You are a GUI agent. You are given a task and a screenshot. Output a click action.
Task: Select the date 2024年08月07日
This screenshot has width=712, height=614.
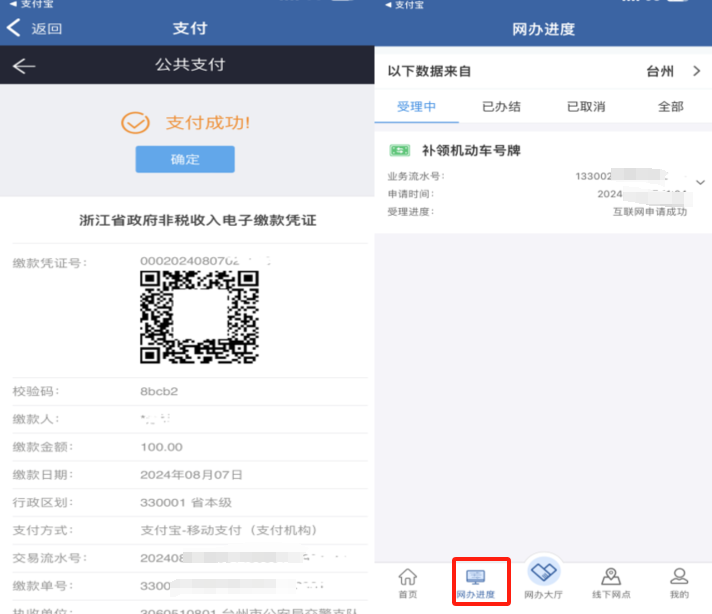point(191,475)
